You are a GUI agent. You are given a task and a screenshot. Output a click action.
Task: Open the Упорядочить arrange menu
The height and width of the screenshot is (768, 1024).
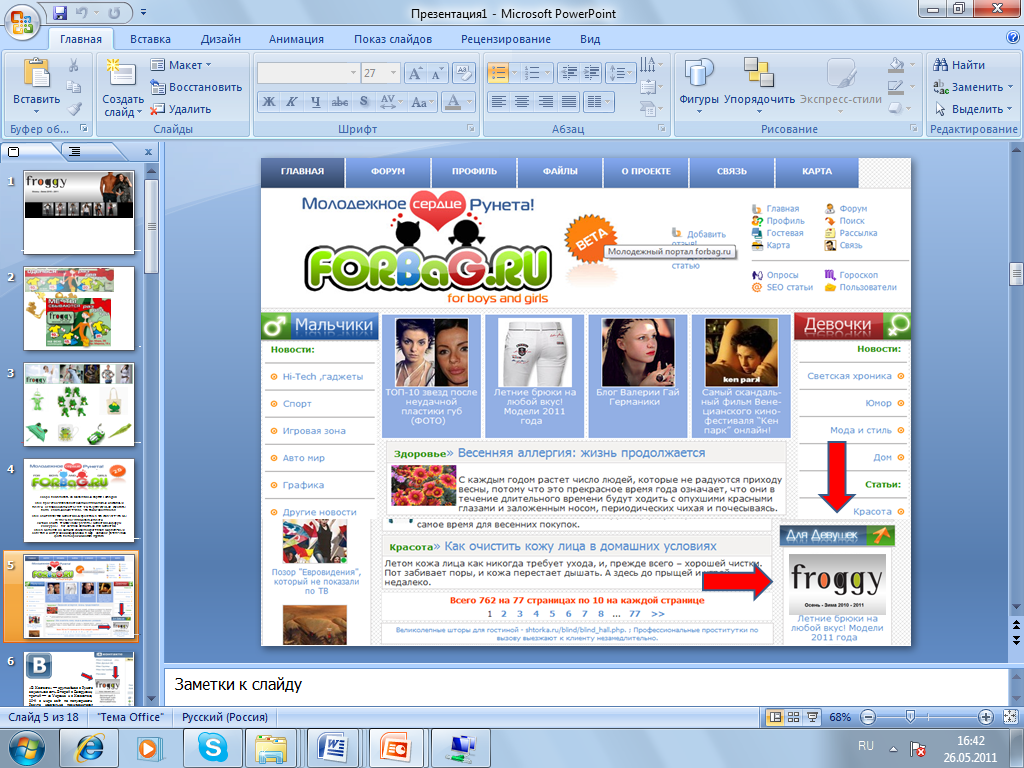click(x=760, y=85)
